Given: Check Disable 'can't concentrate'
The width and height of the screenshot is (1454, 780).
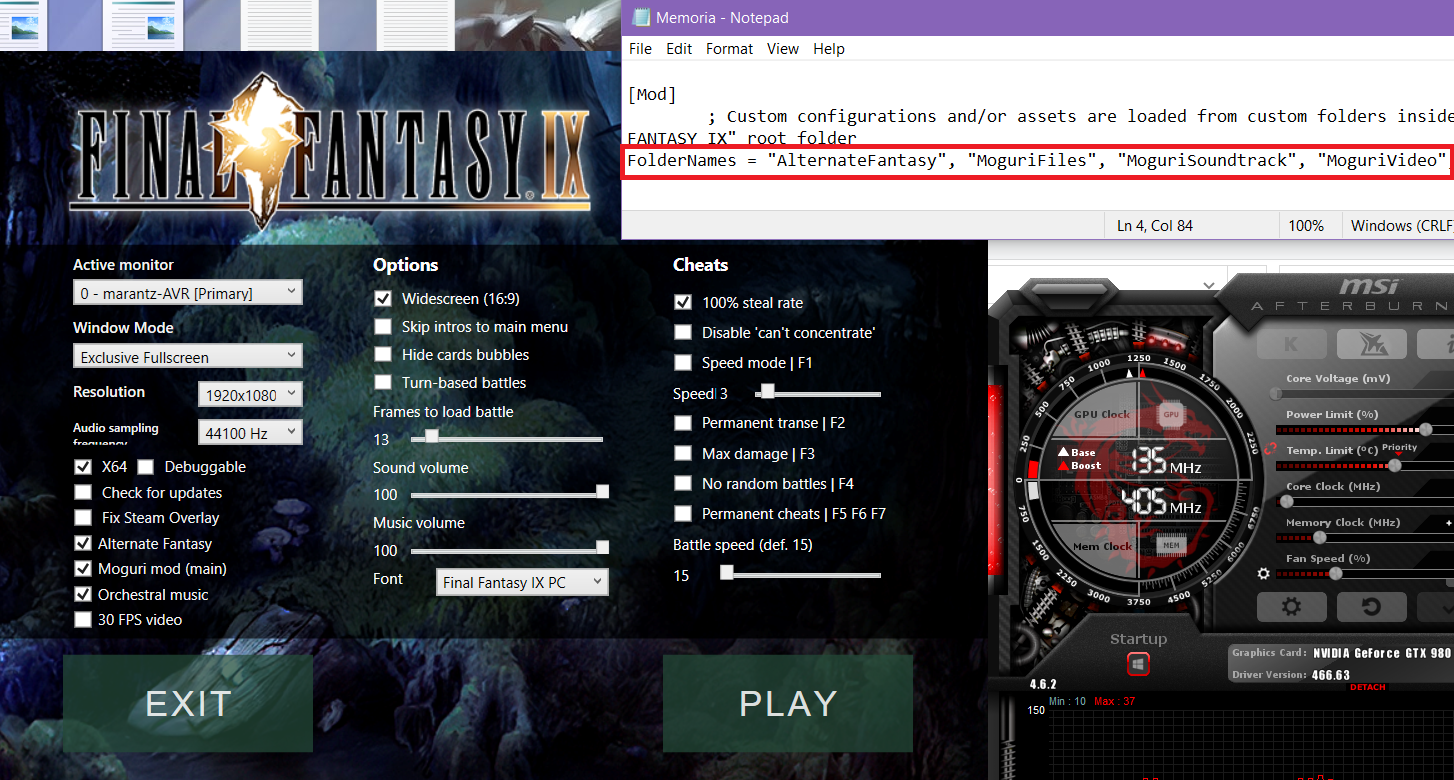Looking at the screenshot, I should (682, 332).
